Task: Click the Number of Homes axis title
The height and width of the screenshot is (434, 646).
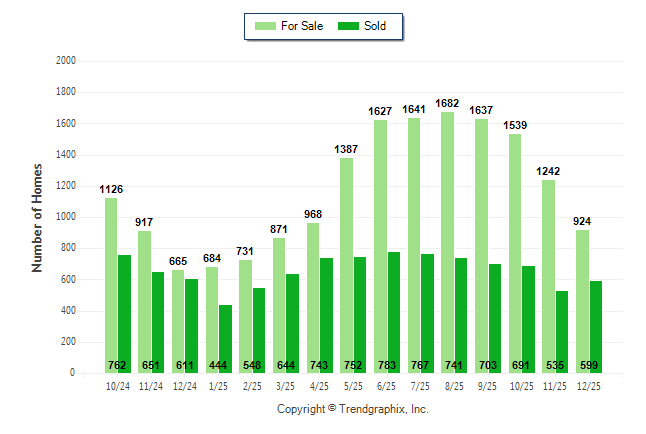Action: (x=37, y=217)
